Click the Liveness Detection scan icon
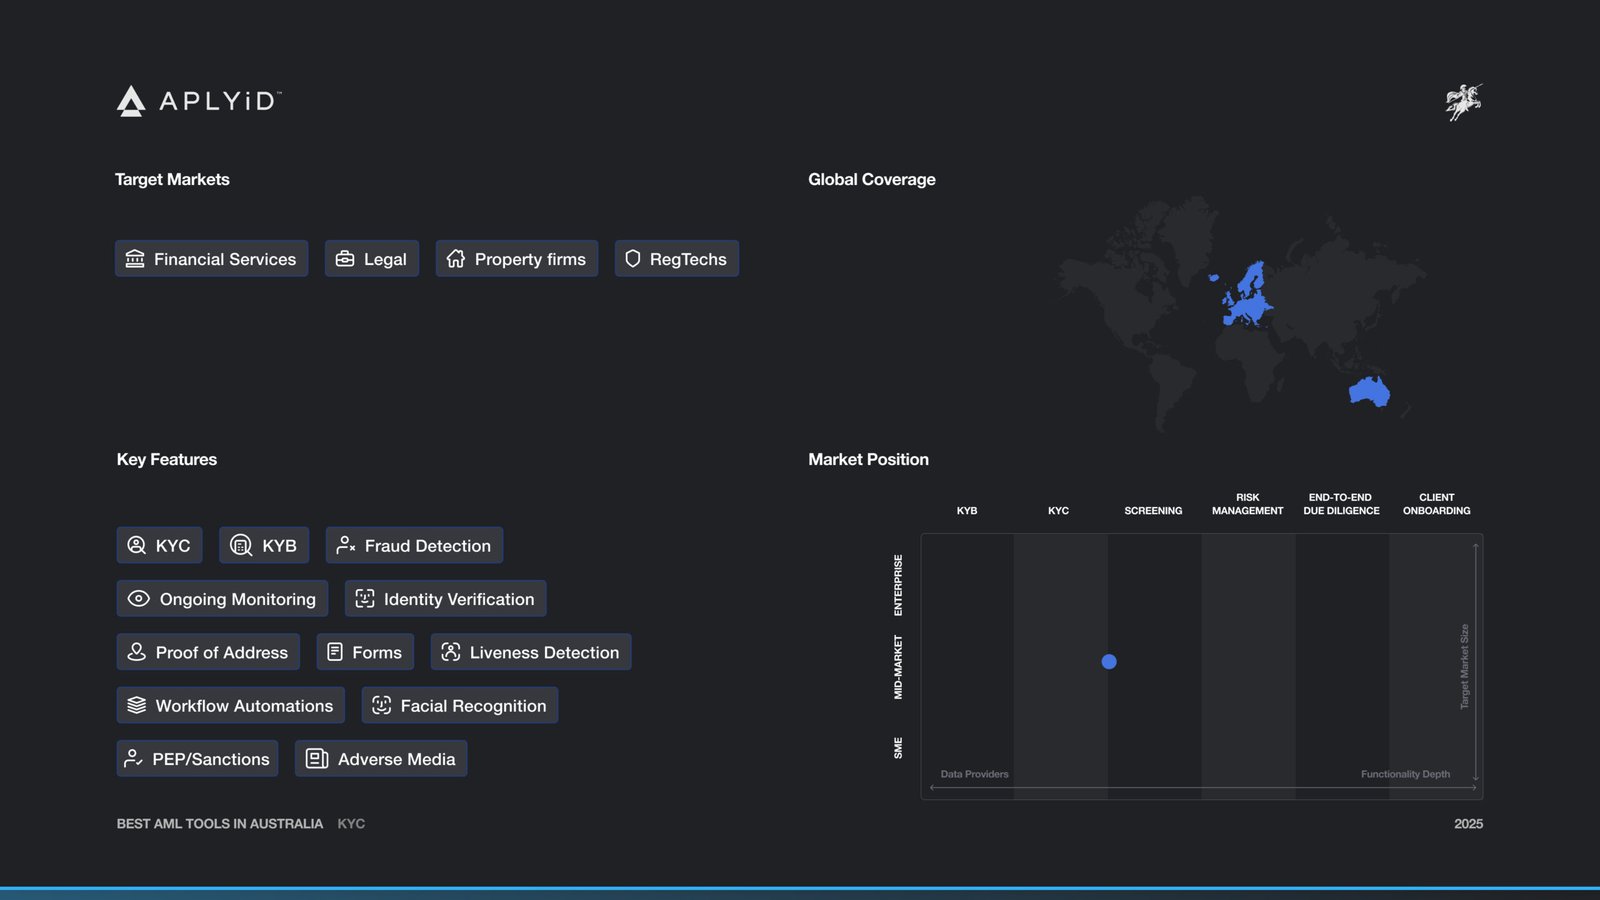The image size is (1600, 900). [x=451, y=652]
